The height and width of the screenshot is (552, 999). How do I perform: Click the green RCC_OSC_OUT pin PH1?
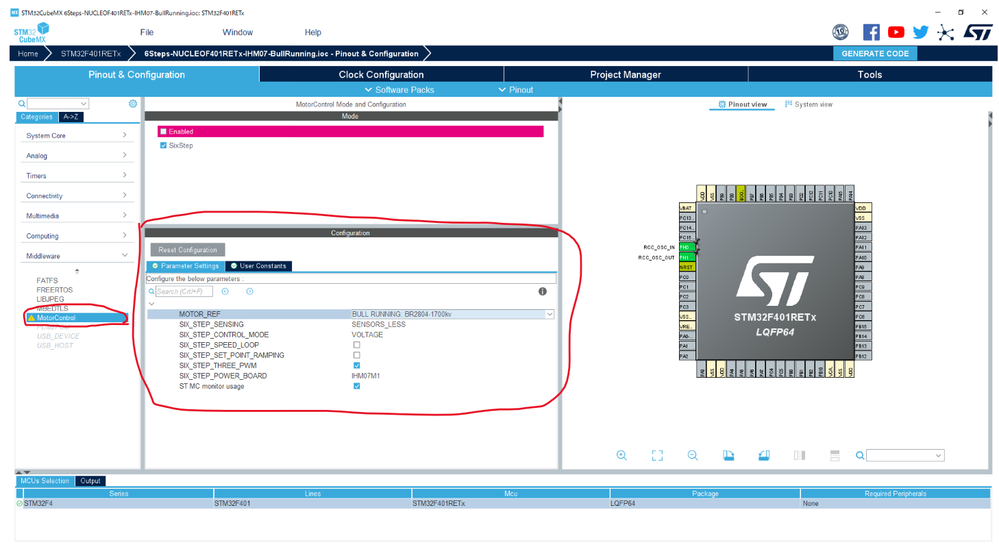click(686, 257)
